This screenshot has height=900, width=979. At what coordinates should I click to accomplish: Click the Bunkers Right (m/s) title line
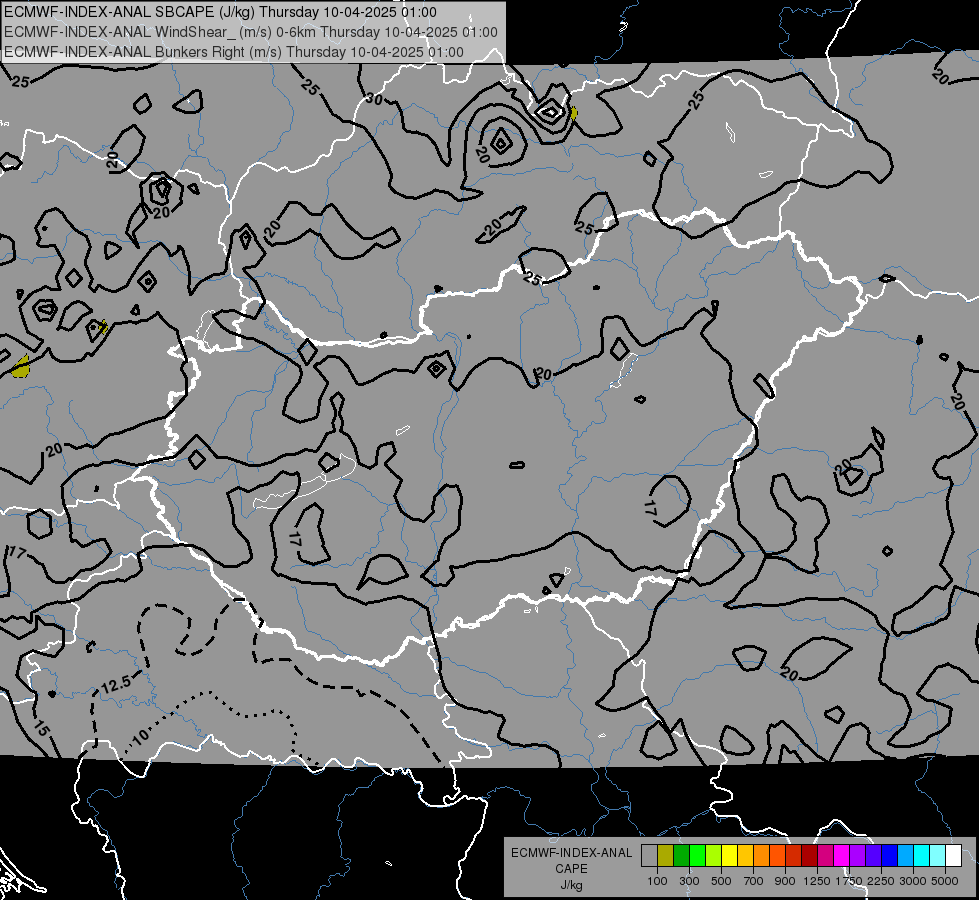234,52
